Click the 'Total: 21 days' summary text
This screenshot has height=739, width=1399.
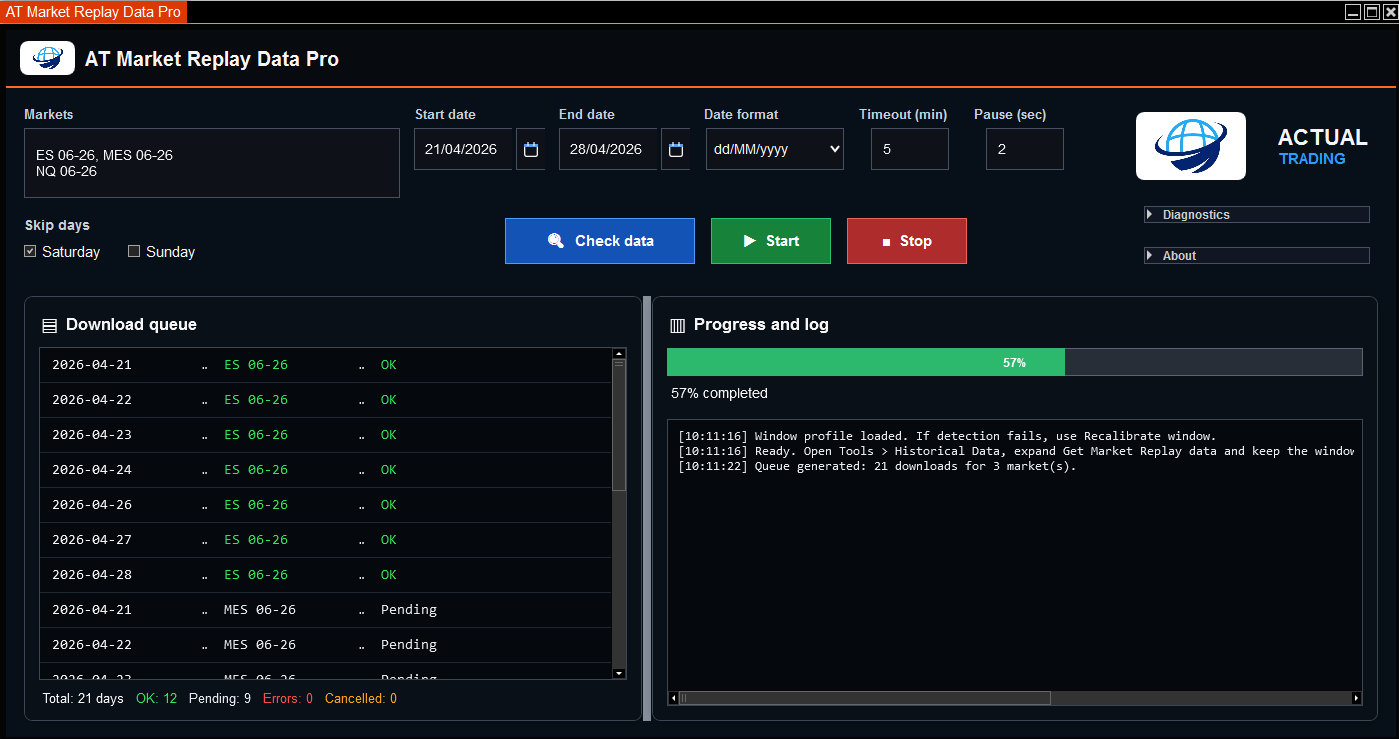pos(83,698)
